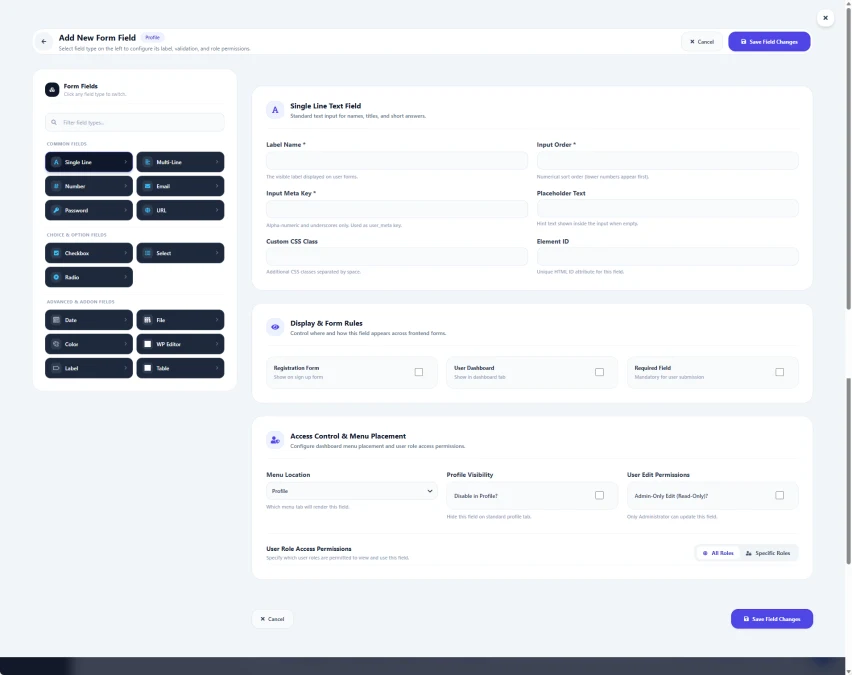Click the chevron on the Checkbox tile
This screenshot has width=852, height=675.
click(x=126, y=253)
